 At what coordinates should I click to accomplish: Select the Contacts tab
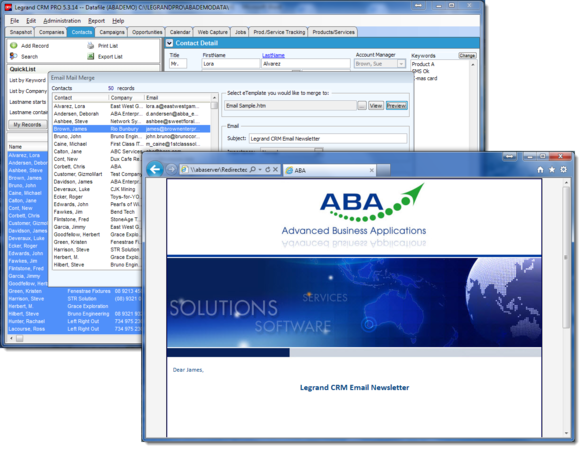81,32
